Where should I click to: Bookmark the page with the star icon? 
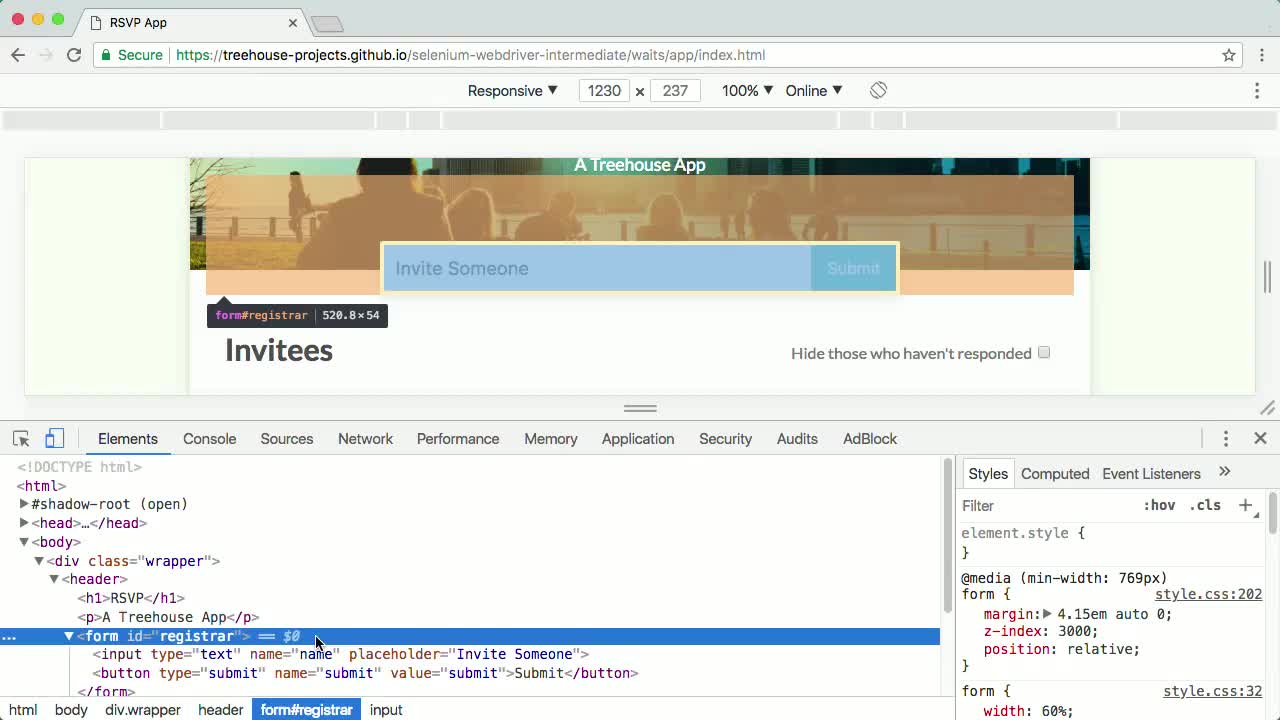pos(1229,55)
